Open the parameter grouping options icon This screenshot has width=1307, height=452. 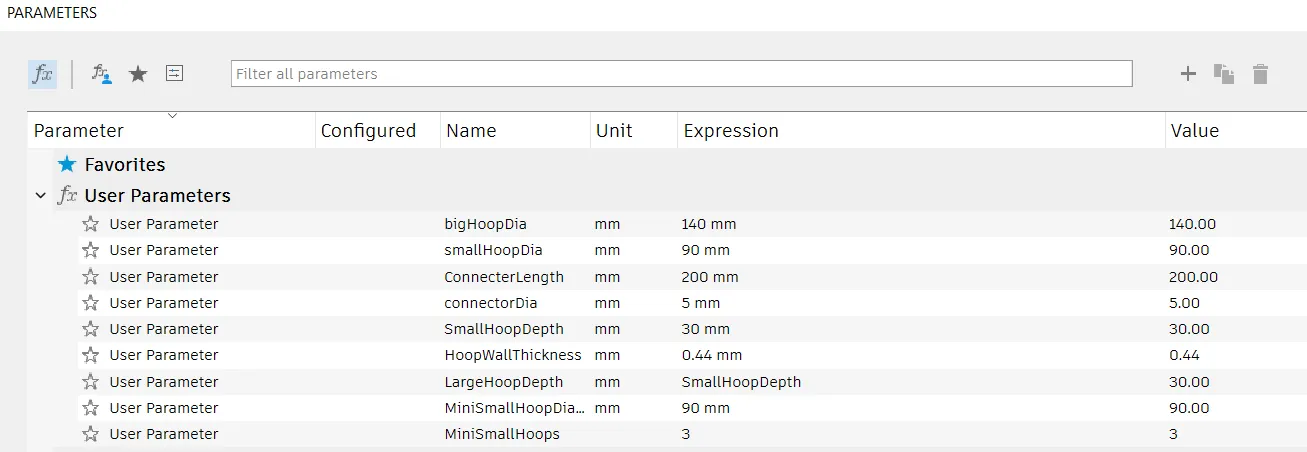click(175, 73)
